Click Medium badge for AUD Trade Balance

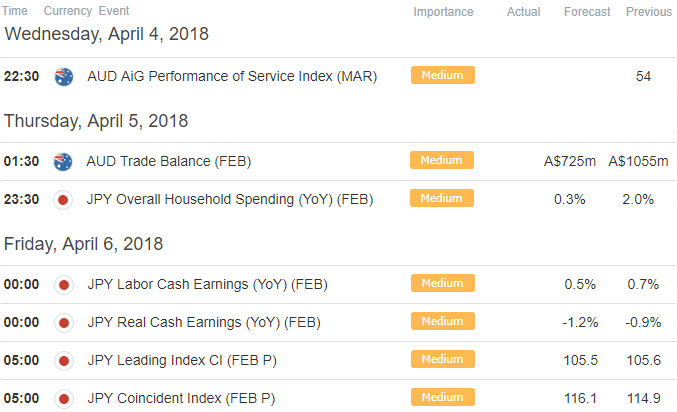pos(442,160)
